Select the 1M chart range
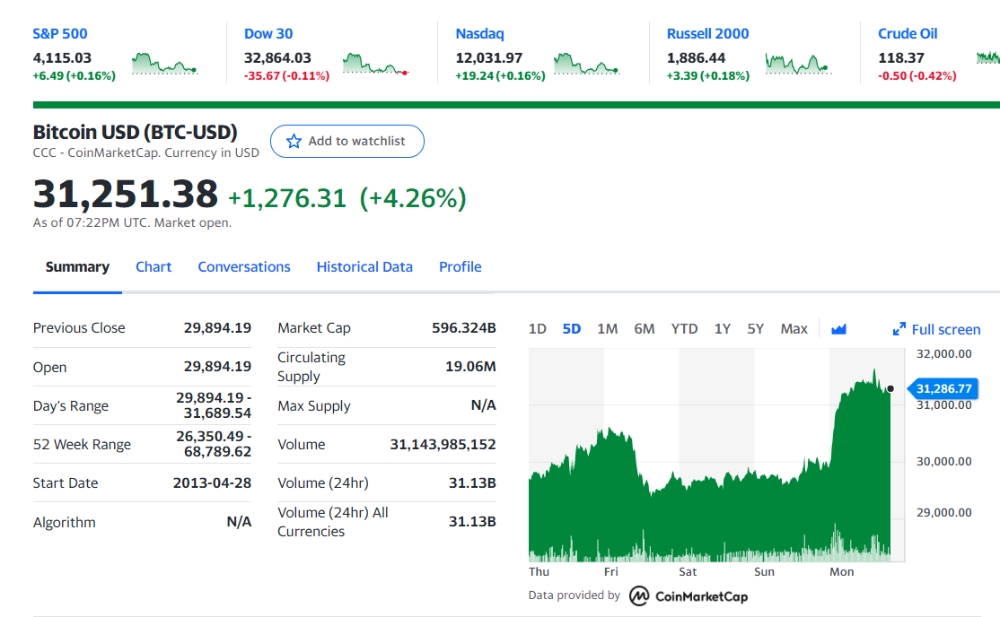This screenshot has width=1000, height=617. (x=607, y=329)
